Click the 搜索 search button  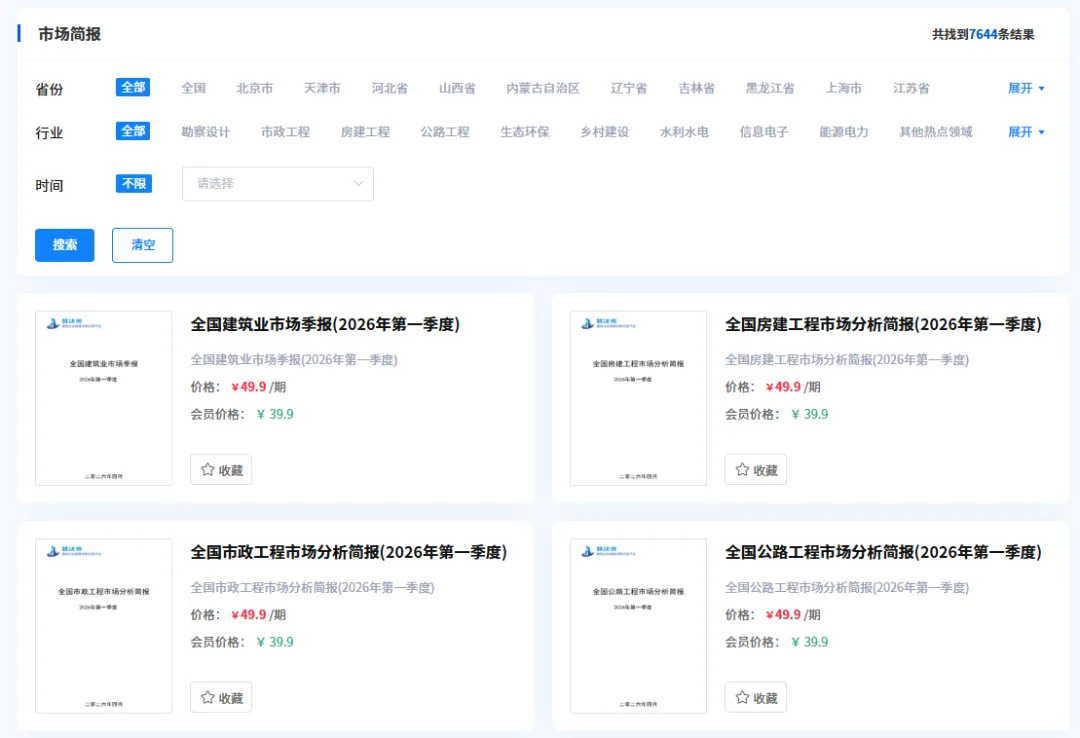tap(64, 245)
